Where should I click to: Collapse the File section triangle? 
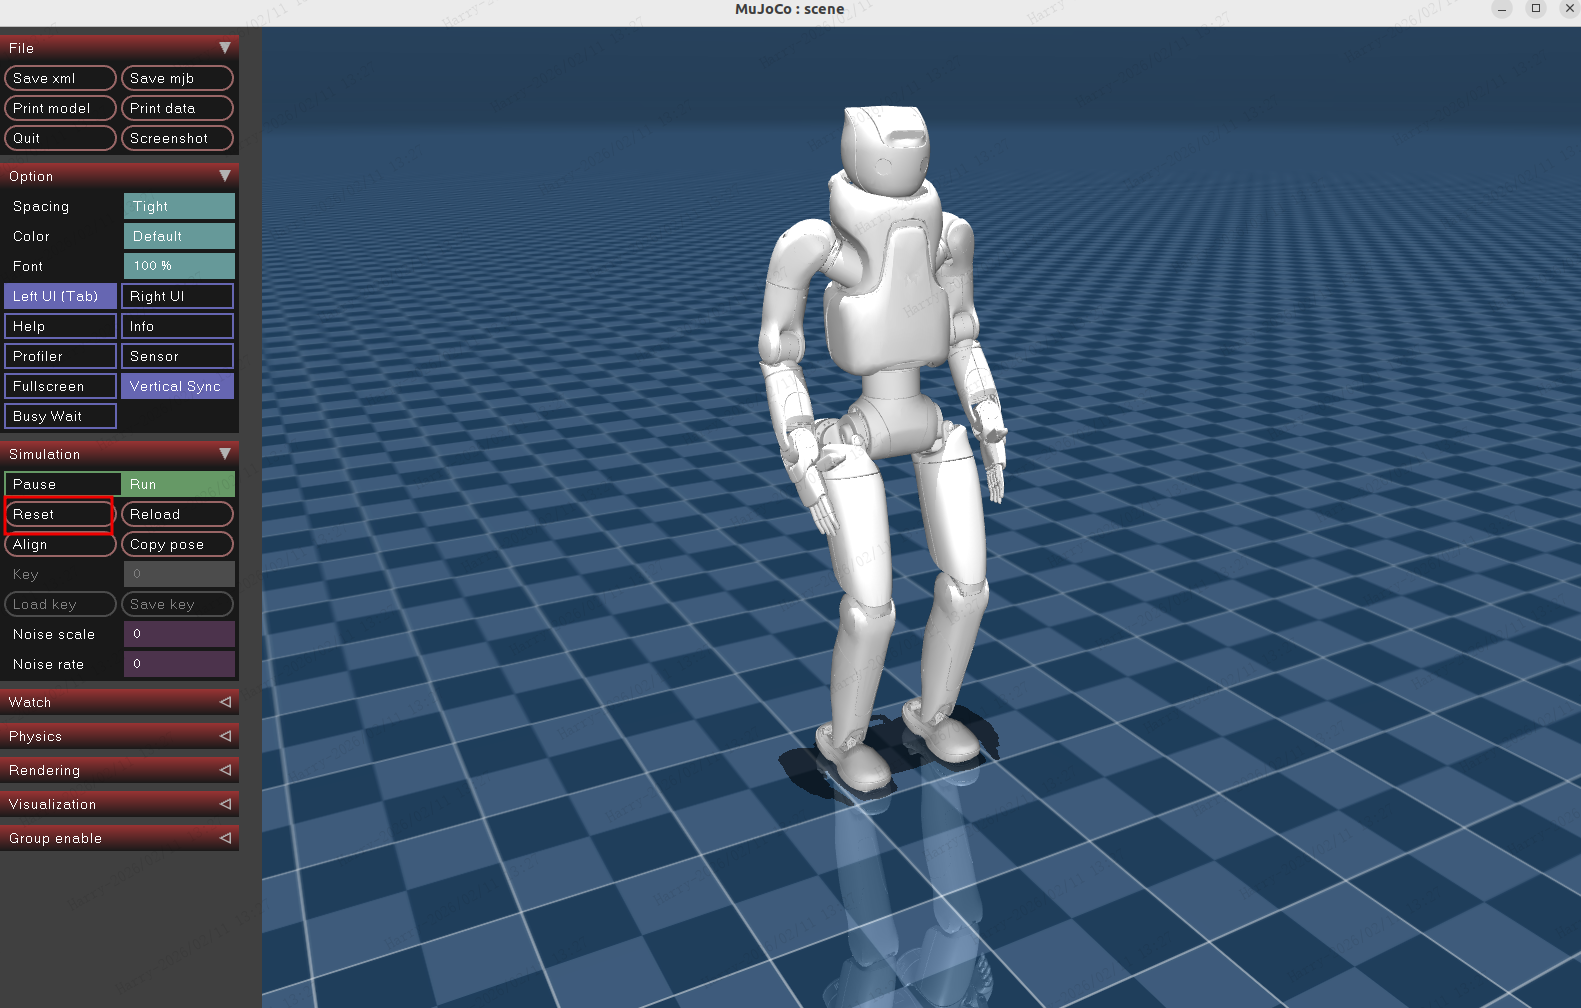[224, 48]
